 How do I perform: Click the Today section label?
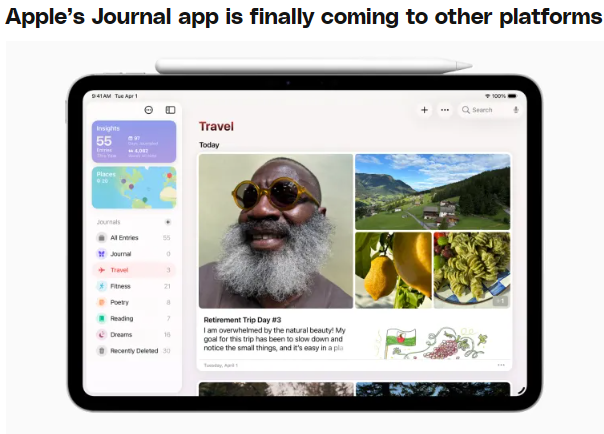point(209,145)
